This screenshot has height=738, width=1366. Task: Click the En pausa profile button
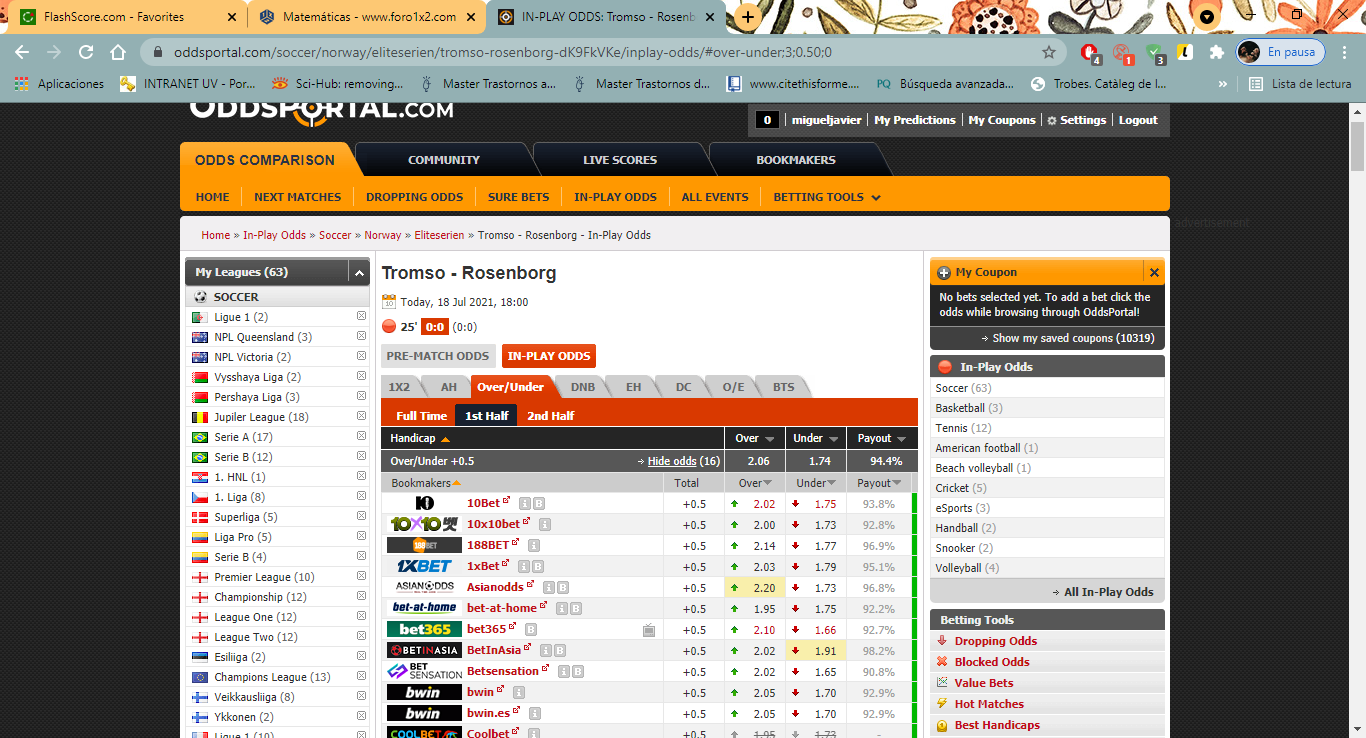[1280, 52]
